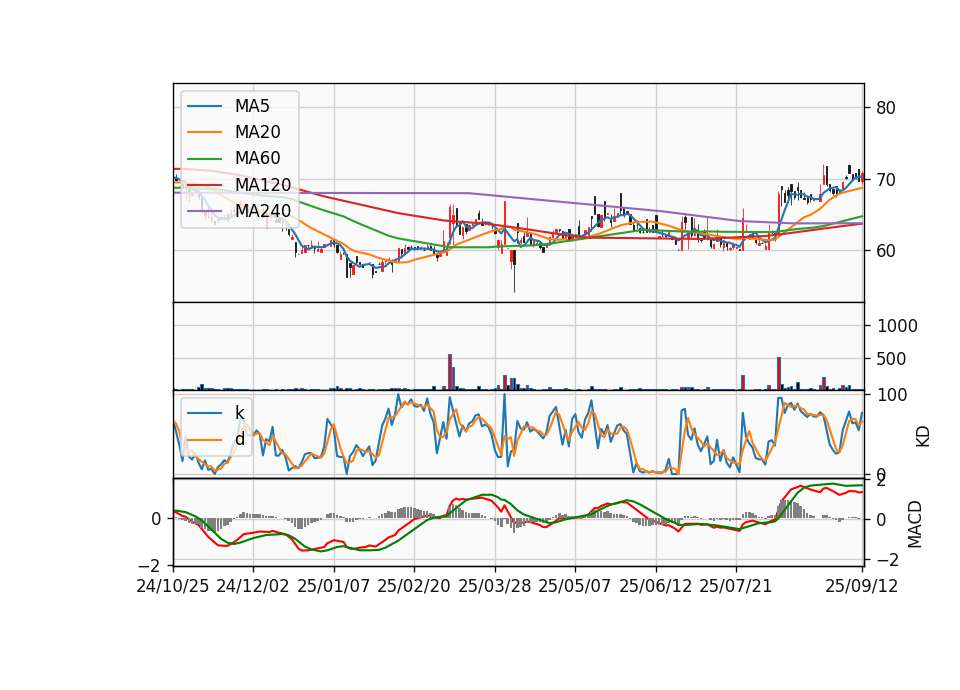Click the 24/10/25 date axis label

[x=173, y=586]
